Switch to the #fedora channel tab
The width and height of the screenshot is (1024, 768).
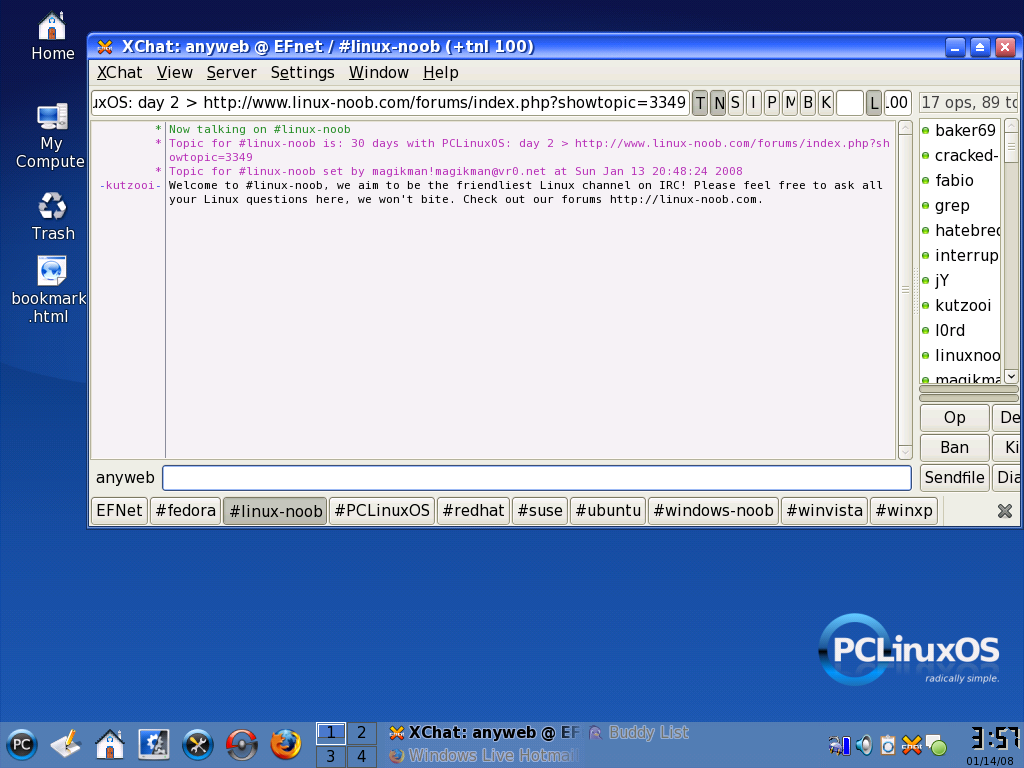pyautogui.click(x=185, y=511)
